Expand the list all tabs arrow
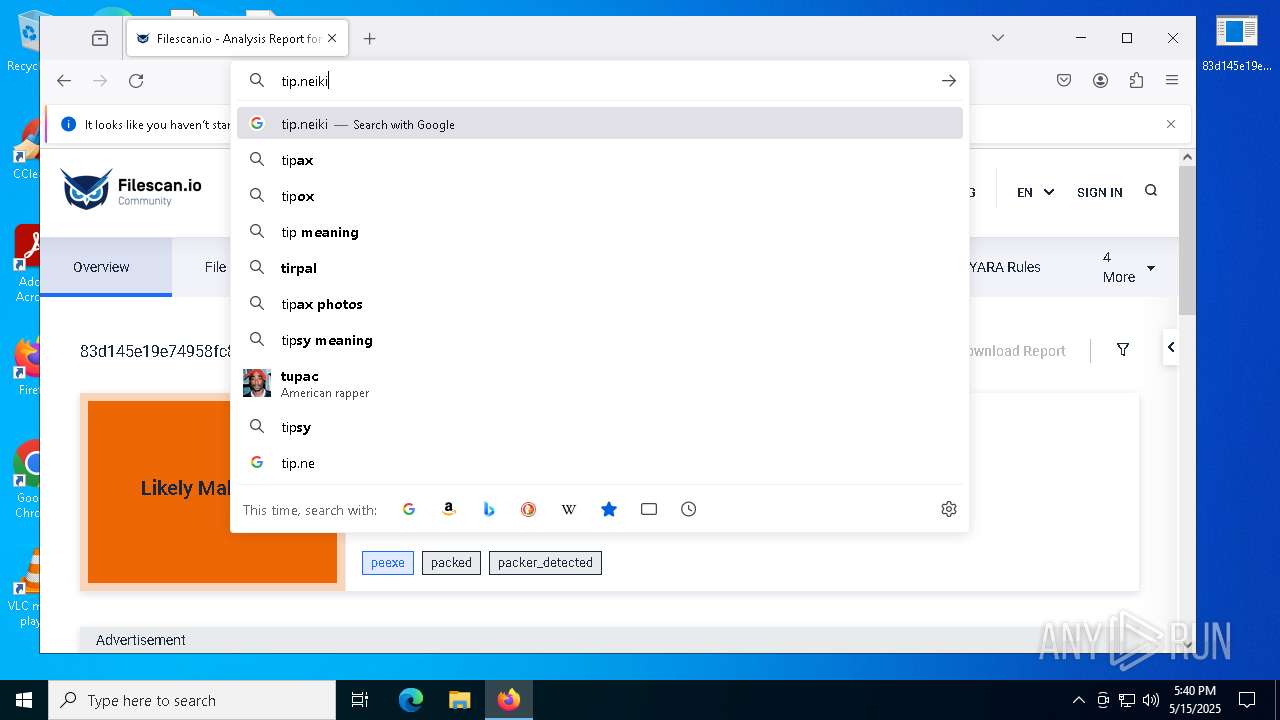 tap(997, 38)
